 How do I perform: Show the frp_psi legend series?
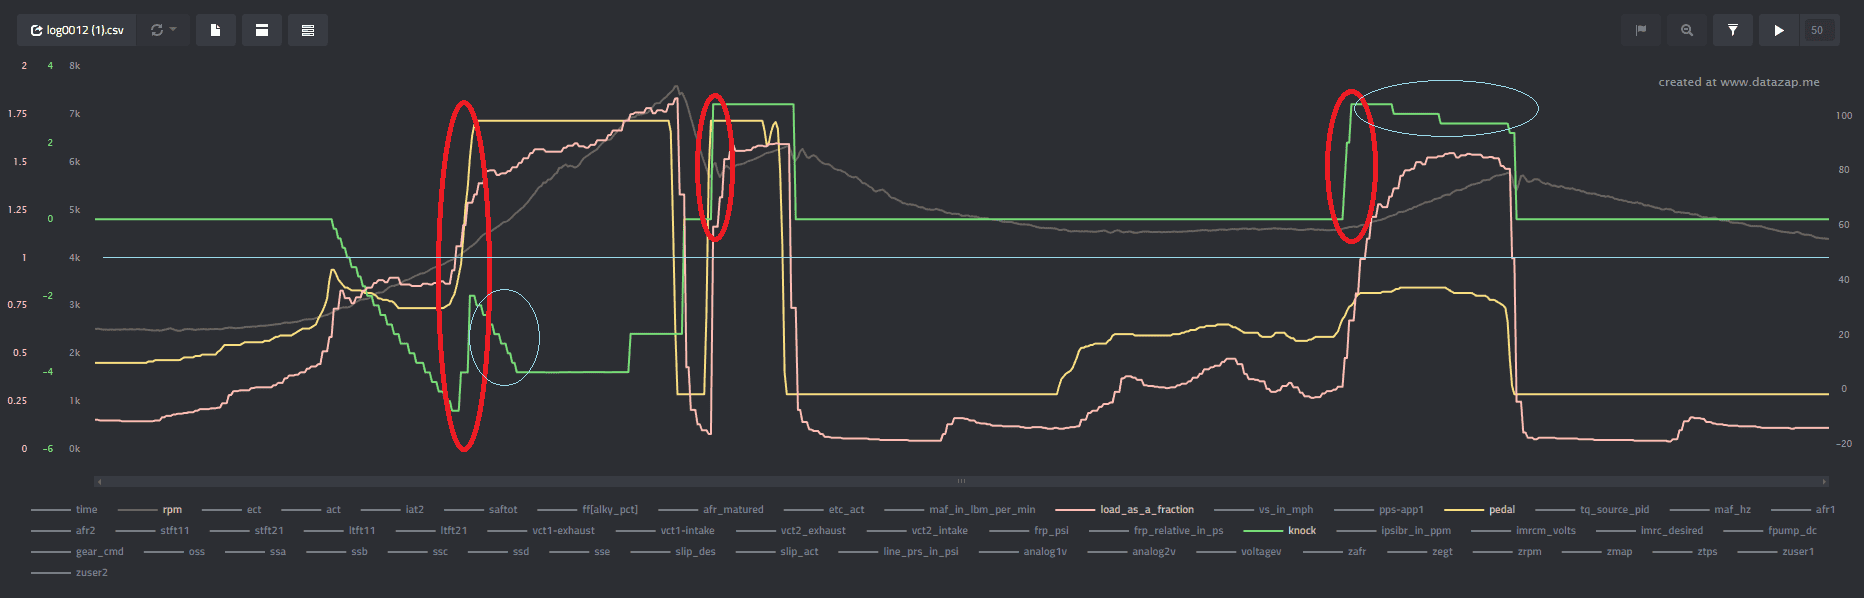click(1029, 531)
